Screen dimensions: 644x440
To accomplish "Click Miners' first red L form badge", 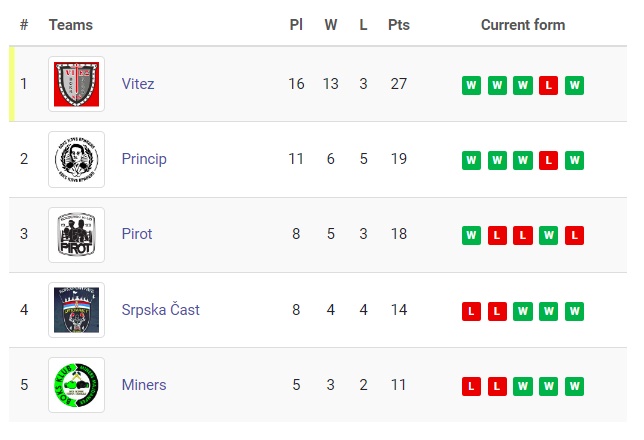I will pos(472,386).
